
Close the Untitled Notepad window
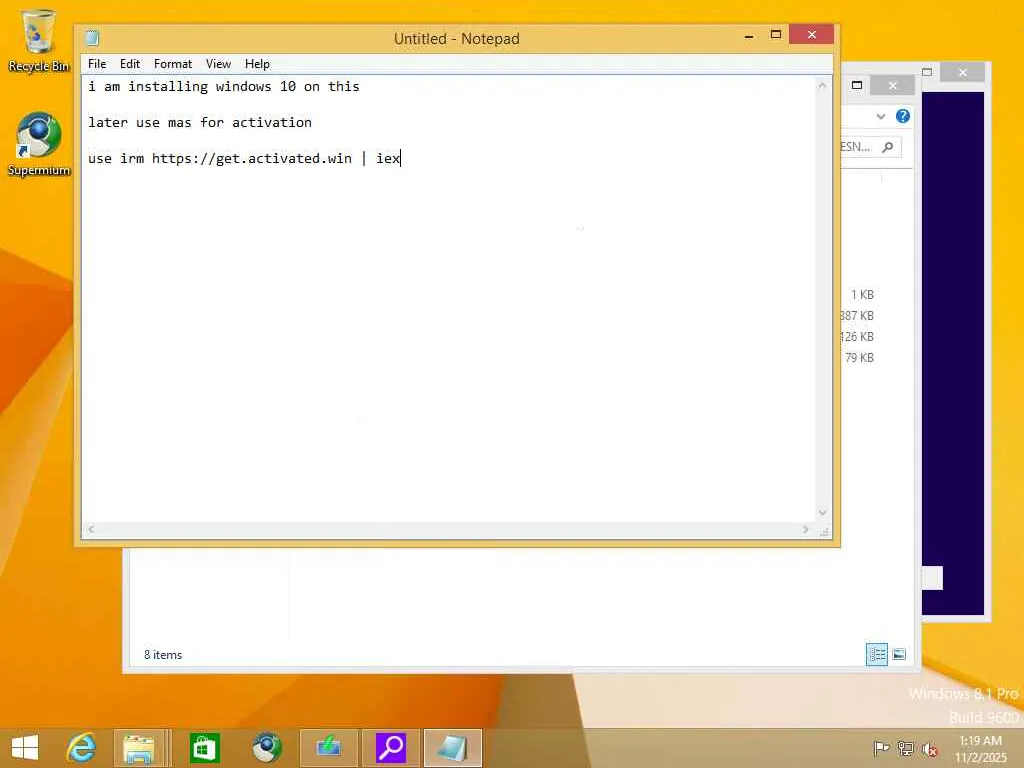pyautogui.click(x=812, y=35)
